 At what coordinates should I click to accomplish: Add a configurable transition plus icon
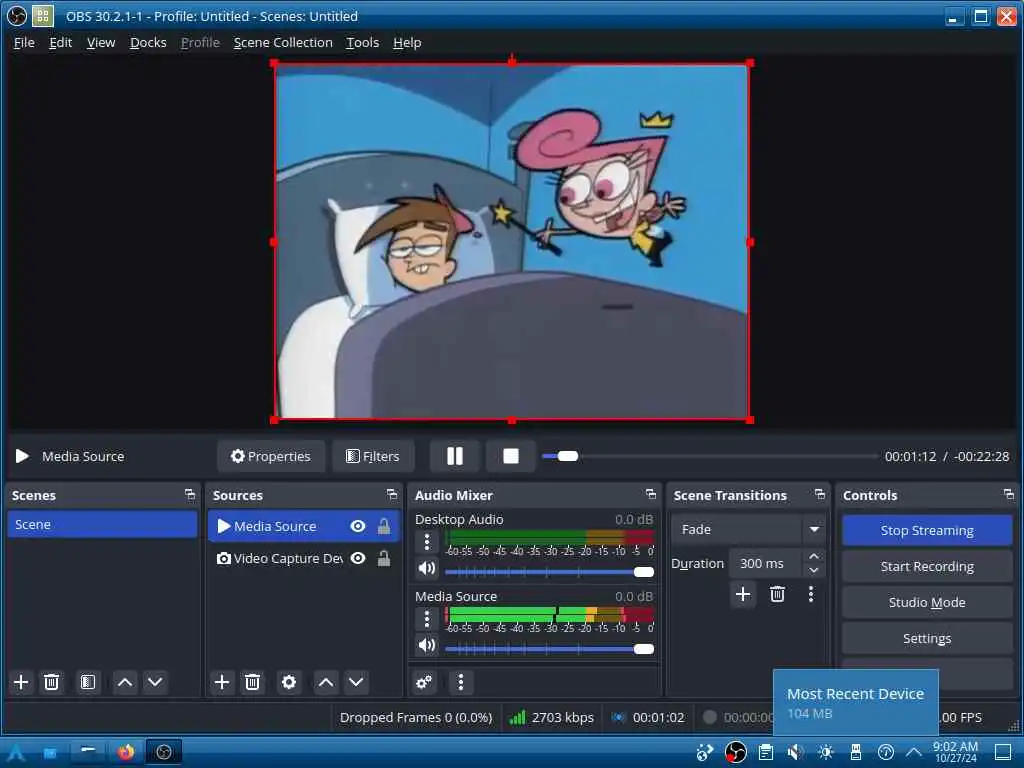(743, 594)
